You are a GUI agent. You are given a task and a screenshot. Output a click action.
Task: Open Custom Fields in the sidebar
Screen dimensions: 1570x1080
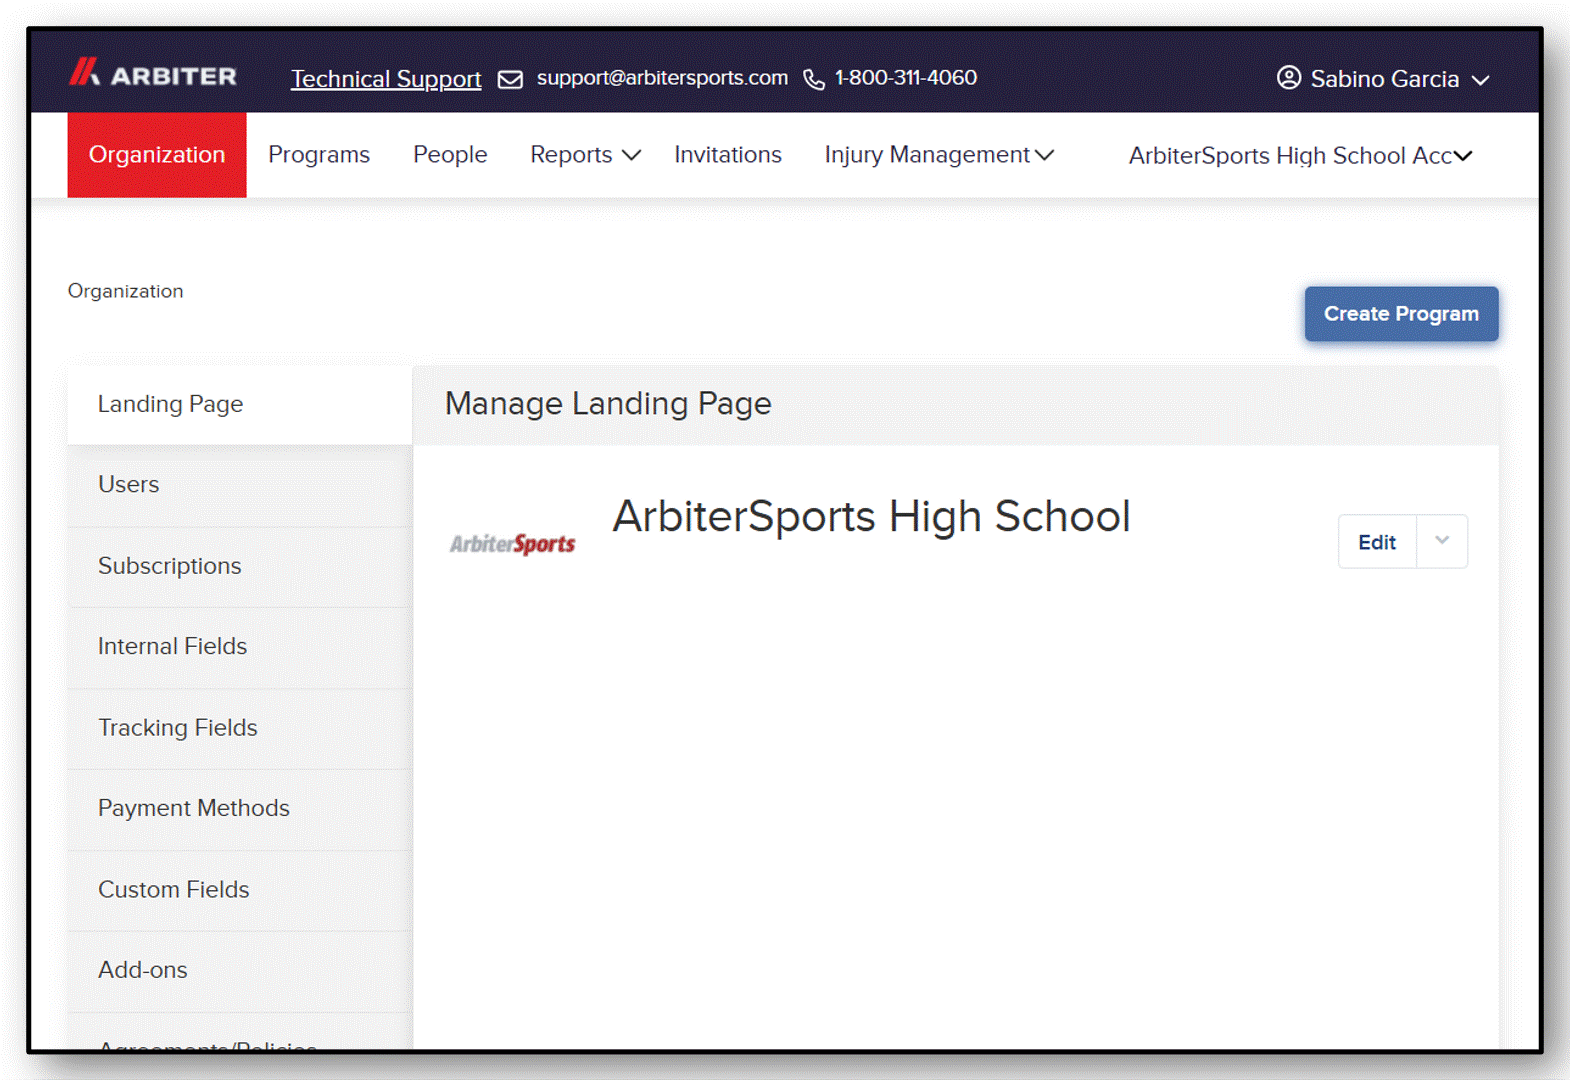[240, 890]
